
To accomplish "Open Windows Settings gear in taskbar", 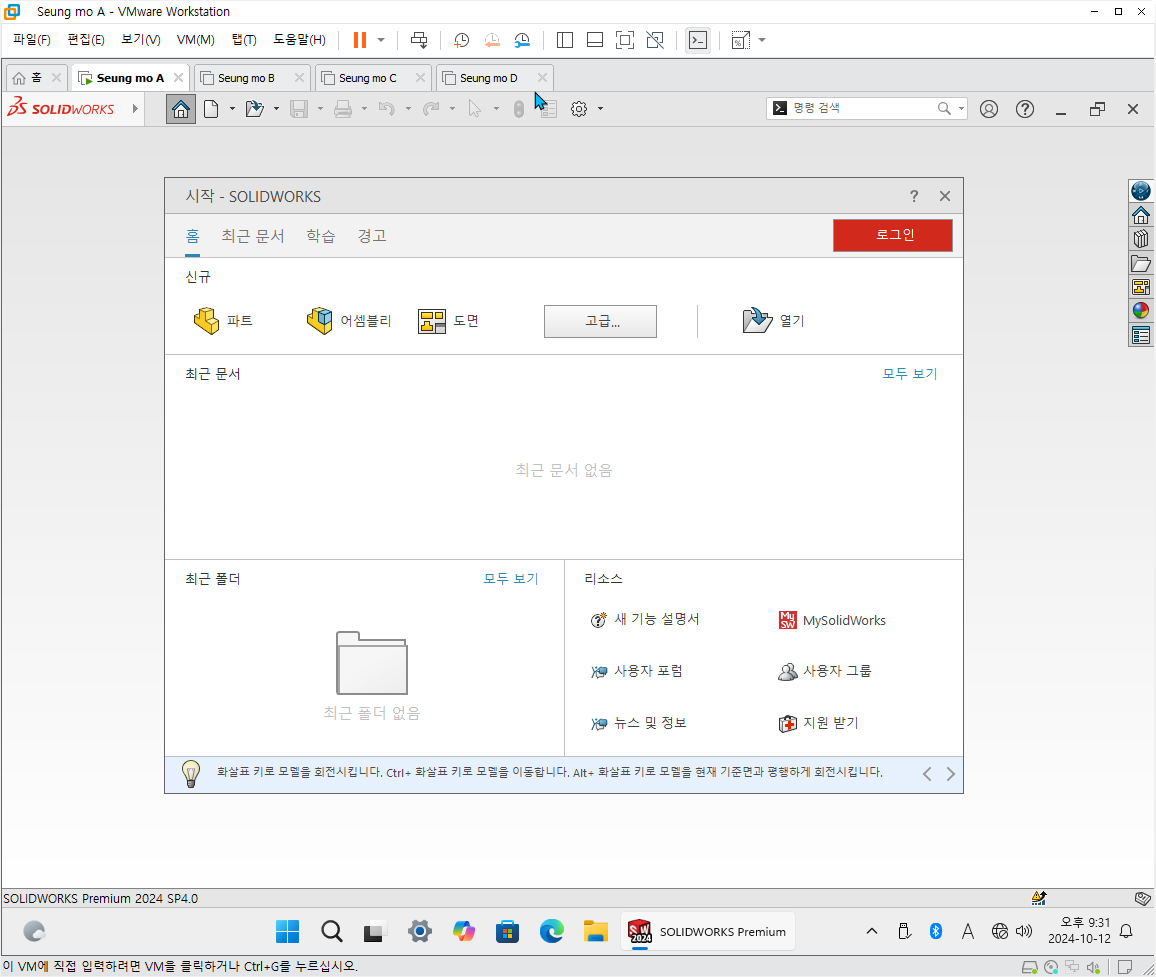I will point(419,931).
